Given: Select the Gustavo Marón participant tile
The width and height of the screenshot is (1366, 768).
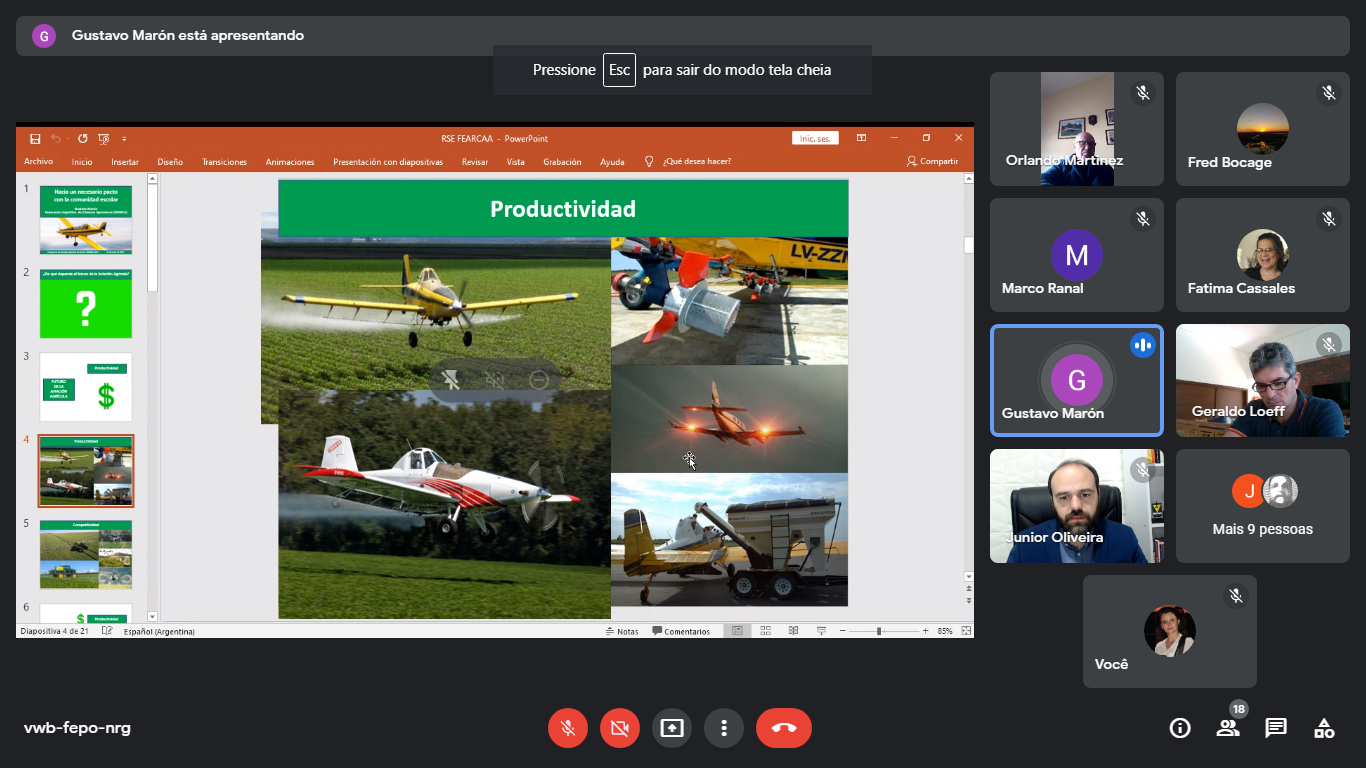Looking at the screenshot, I should tap(1076, 381).
